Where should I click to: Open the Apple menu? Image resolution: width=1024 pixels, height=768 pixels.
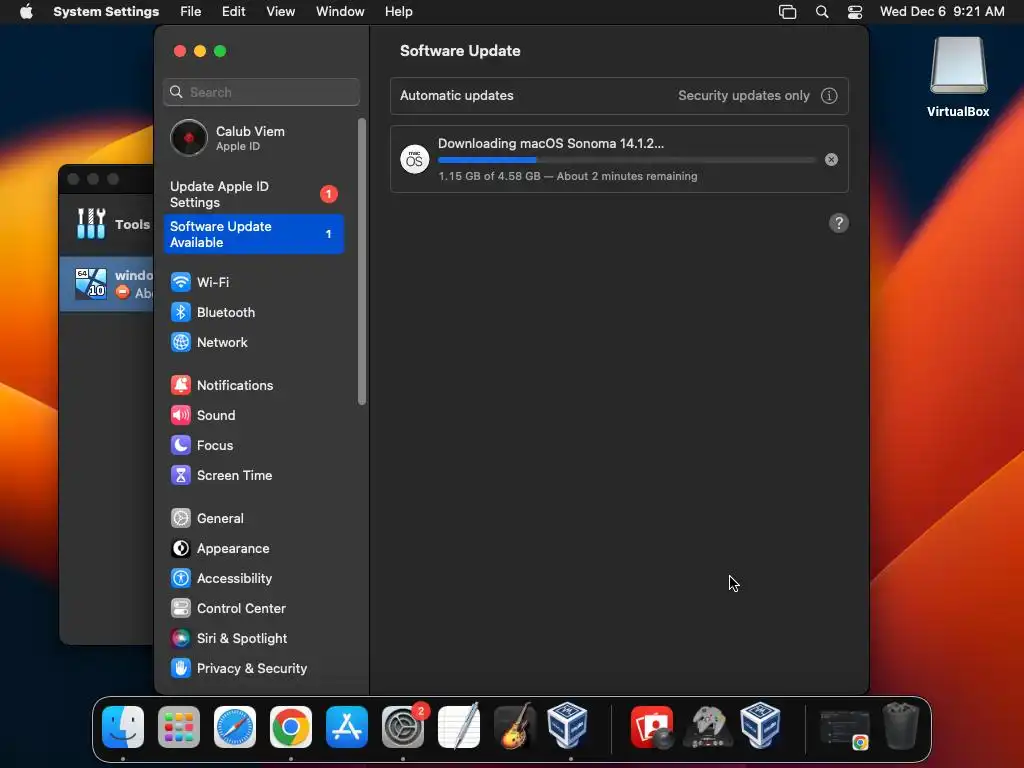pos(26,12)
